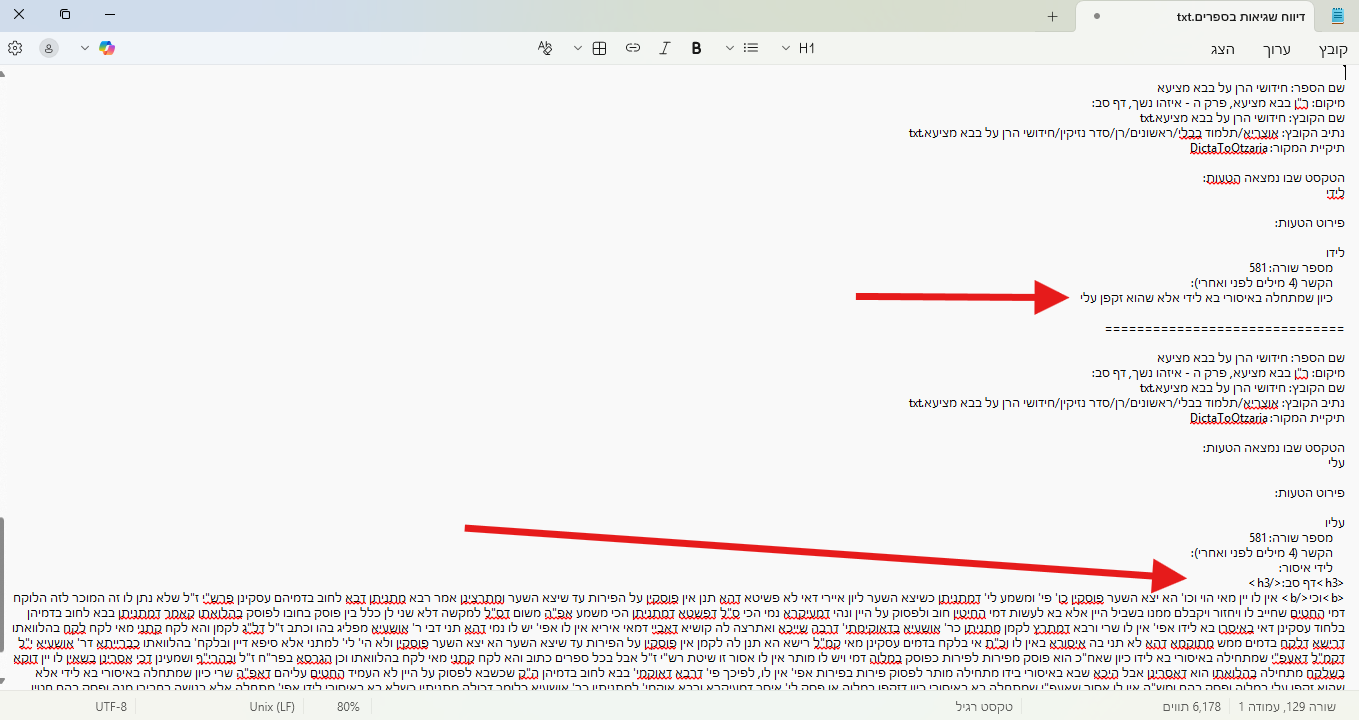Expand the Copilot options chevron
1359x720 pixels.
(84, 48)
